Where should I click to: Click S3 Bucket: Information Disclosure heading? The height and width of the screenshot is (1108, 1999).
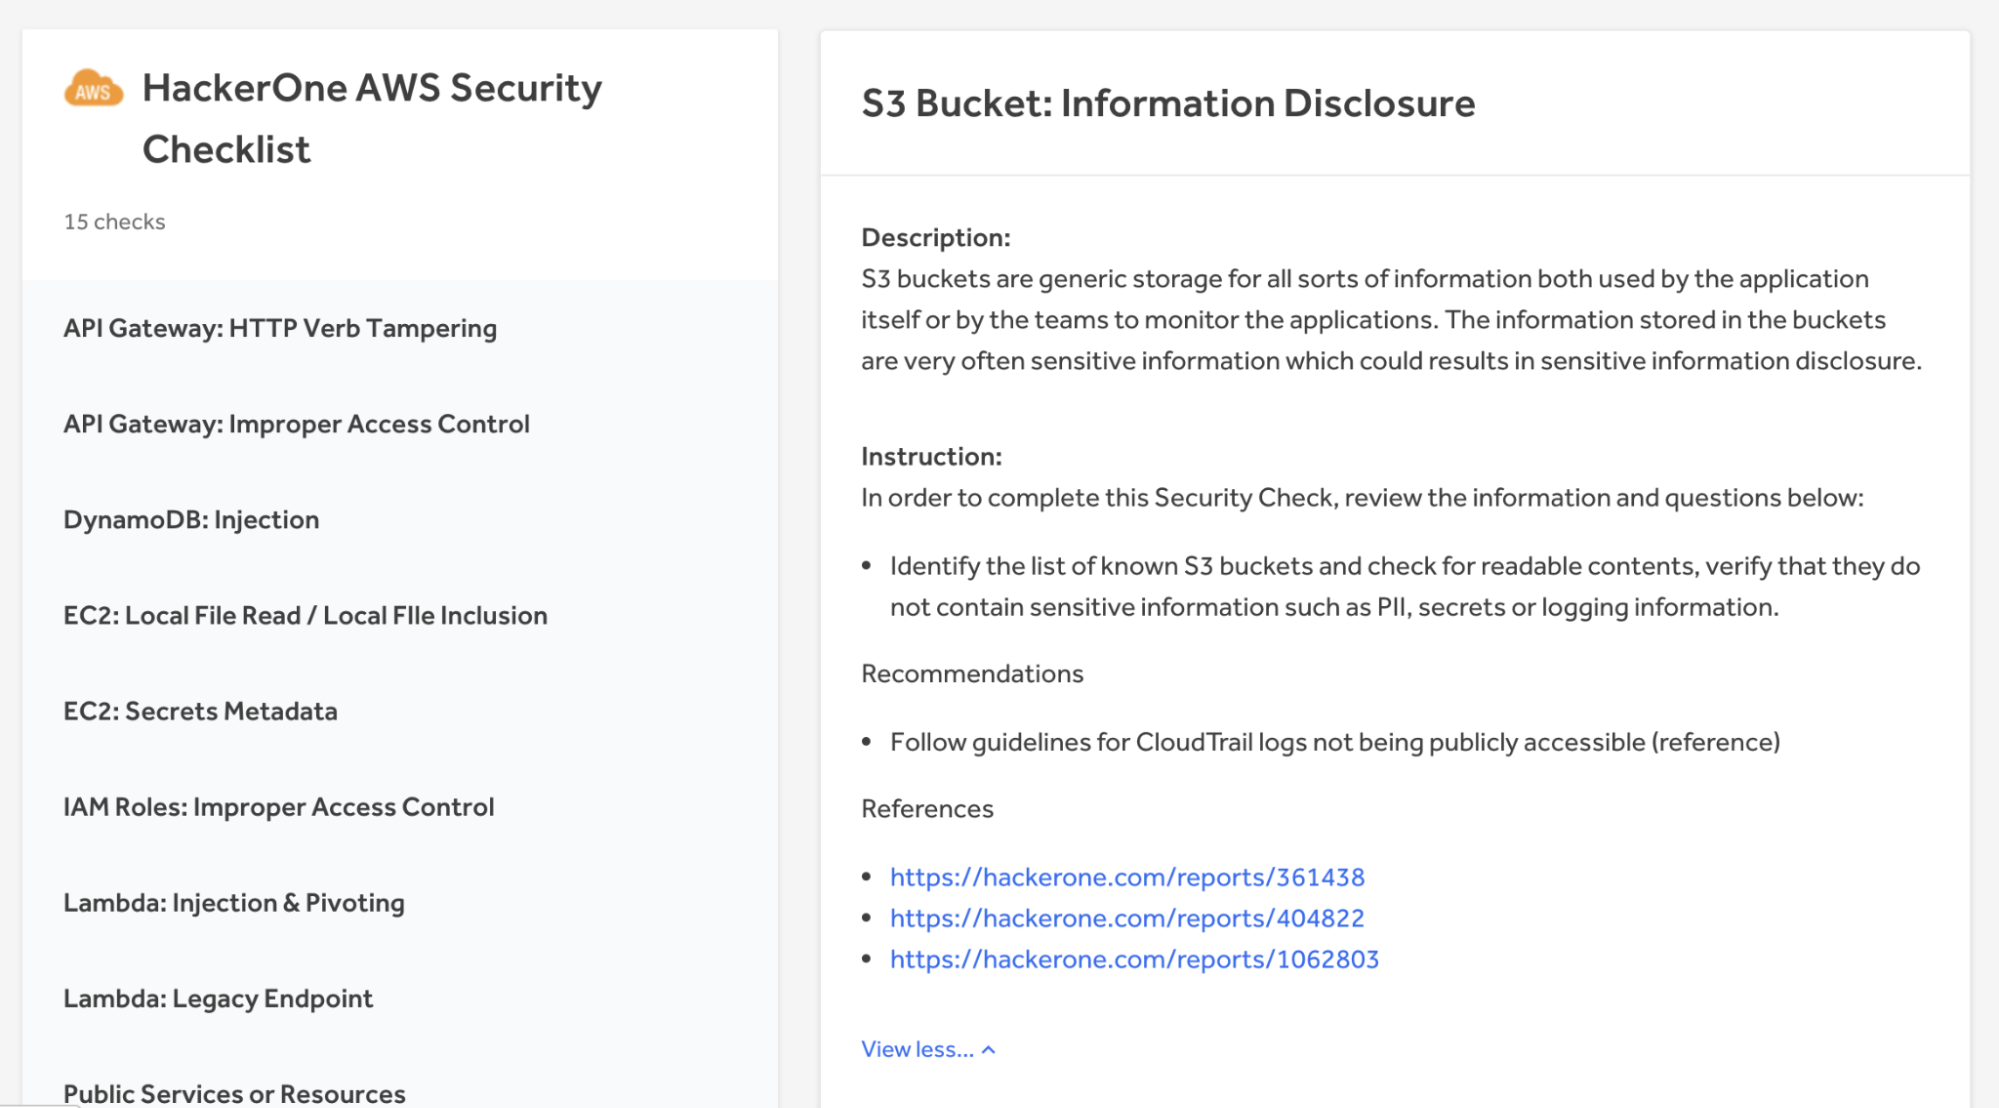(1167, 103)
